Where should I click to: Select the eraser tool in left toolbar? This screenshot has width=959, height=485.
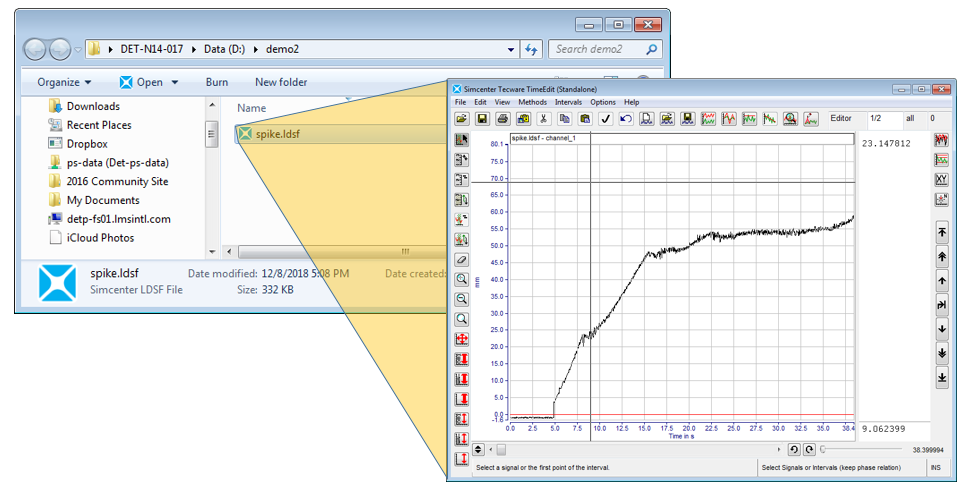[x=461, y=259]
